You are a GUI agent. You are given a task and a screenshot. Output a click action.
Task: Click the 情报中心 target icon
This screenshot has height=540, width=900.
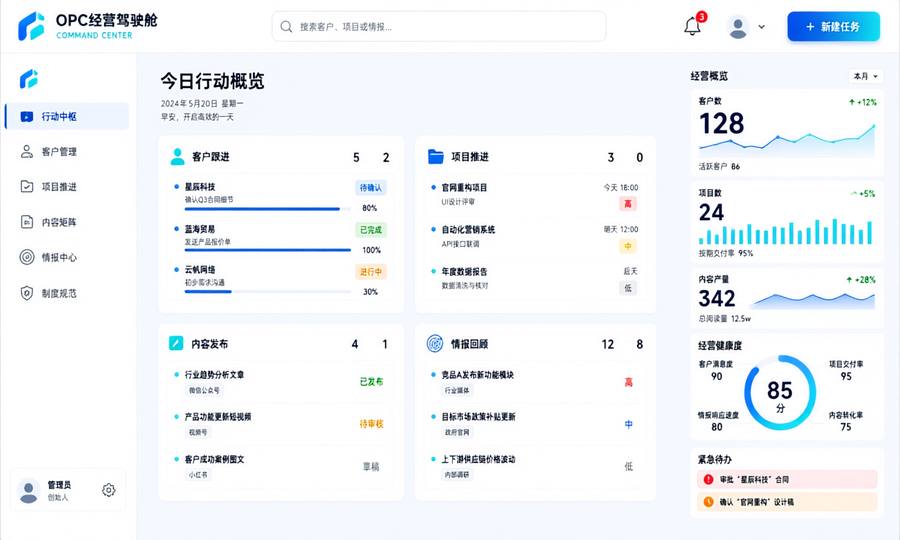tap(26, 257)
